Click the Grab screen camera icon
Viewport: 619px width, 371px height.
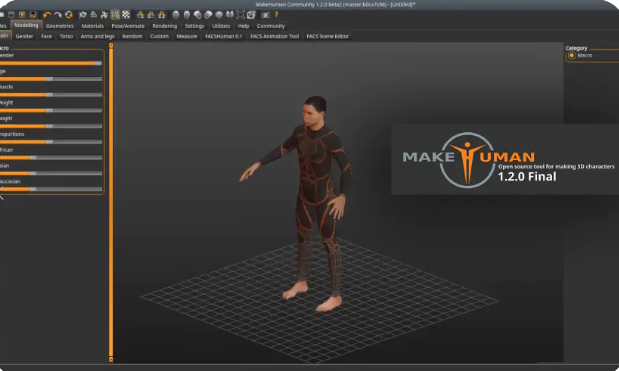pyautogui.click(x=265, y=15)
